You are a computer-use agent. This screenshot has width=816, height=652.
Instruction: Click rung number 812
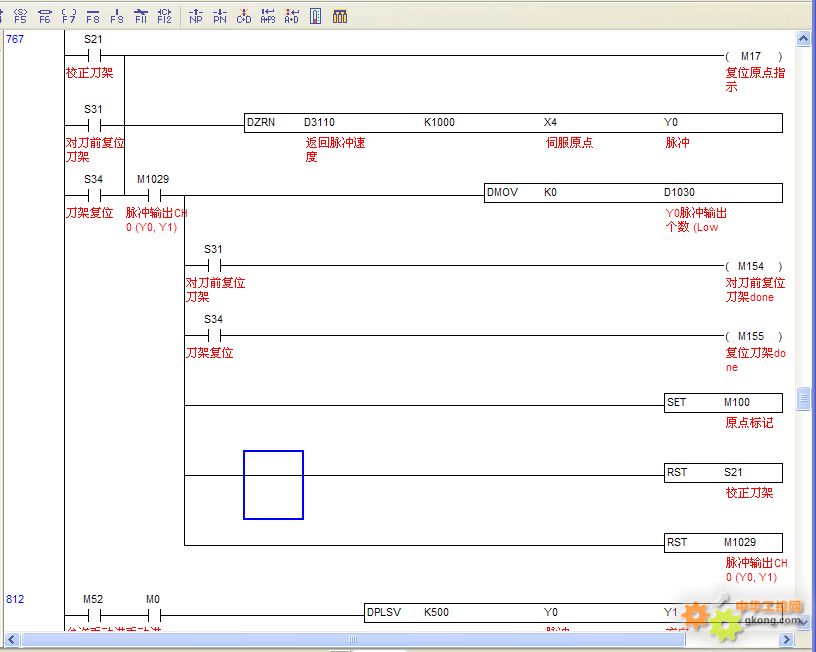(15, 599)
